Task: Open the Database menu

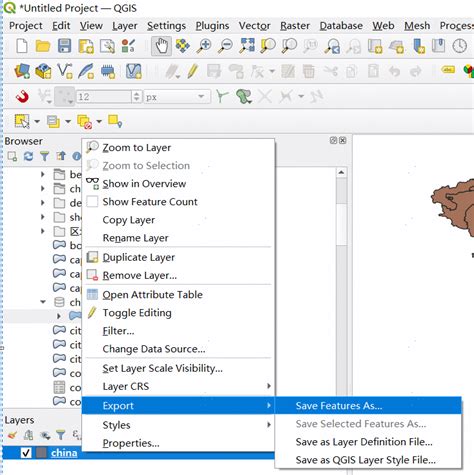Action: point(341,26)
